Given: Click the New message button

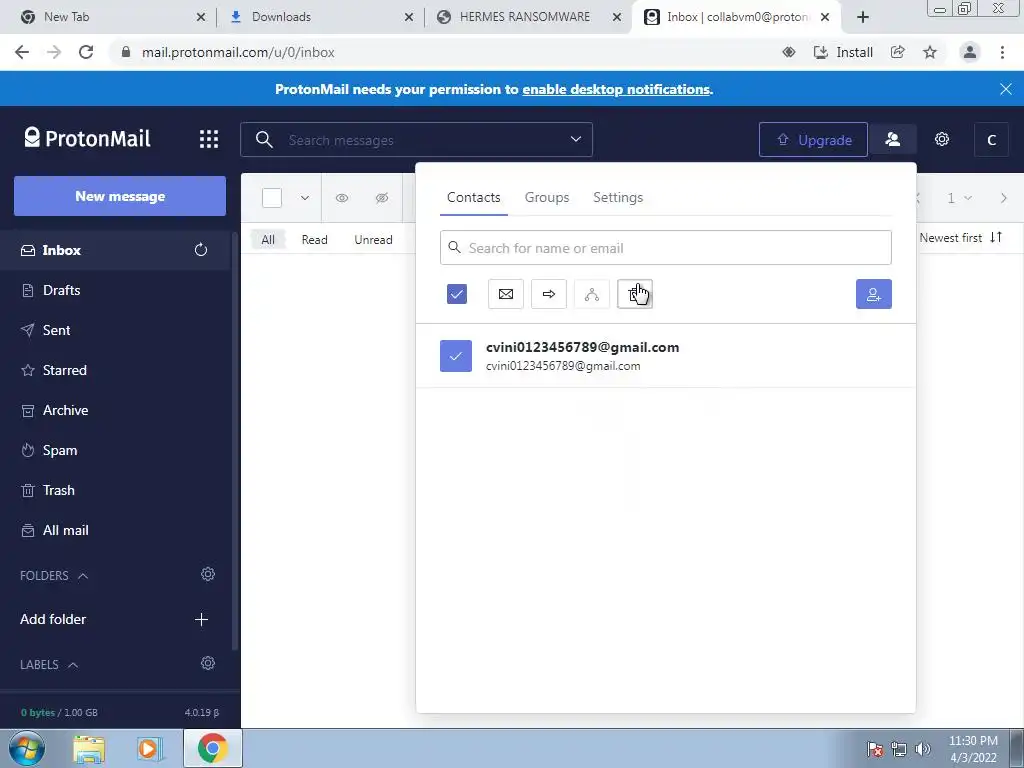Looking at the screenshot, I should point(120,196).
